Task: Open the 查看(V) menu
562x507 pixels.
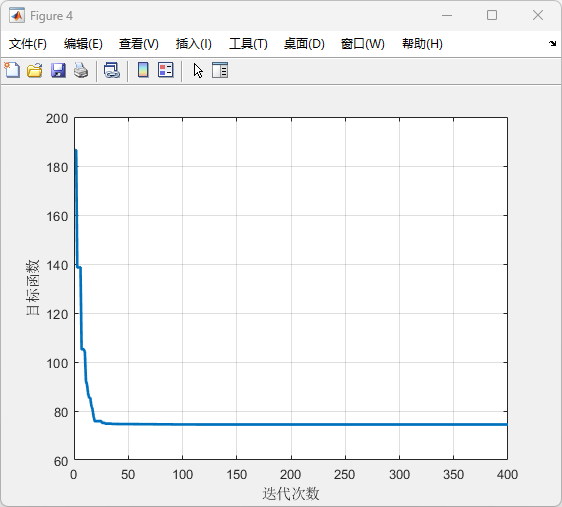Action: [x=139, y=44]
